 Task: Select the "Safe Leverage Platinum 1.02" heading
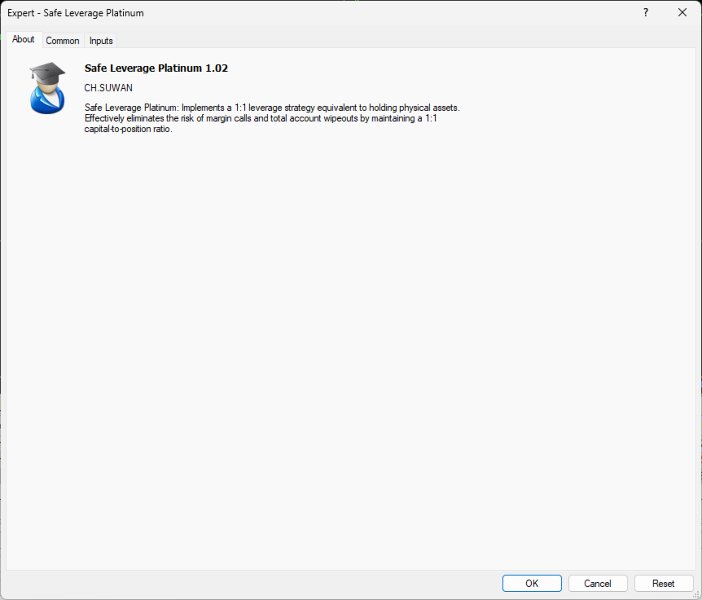coord(156,68)
